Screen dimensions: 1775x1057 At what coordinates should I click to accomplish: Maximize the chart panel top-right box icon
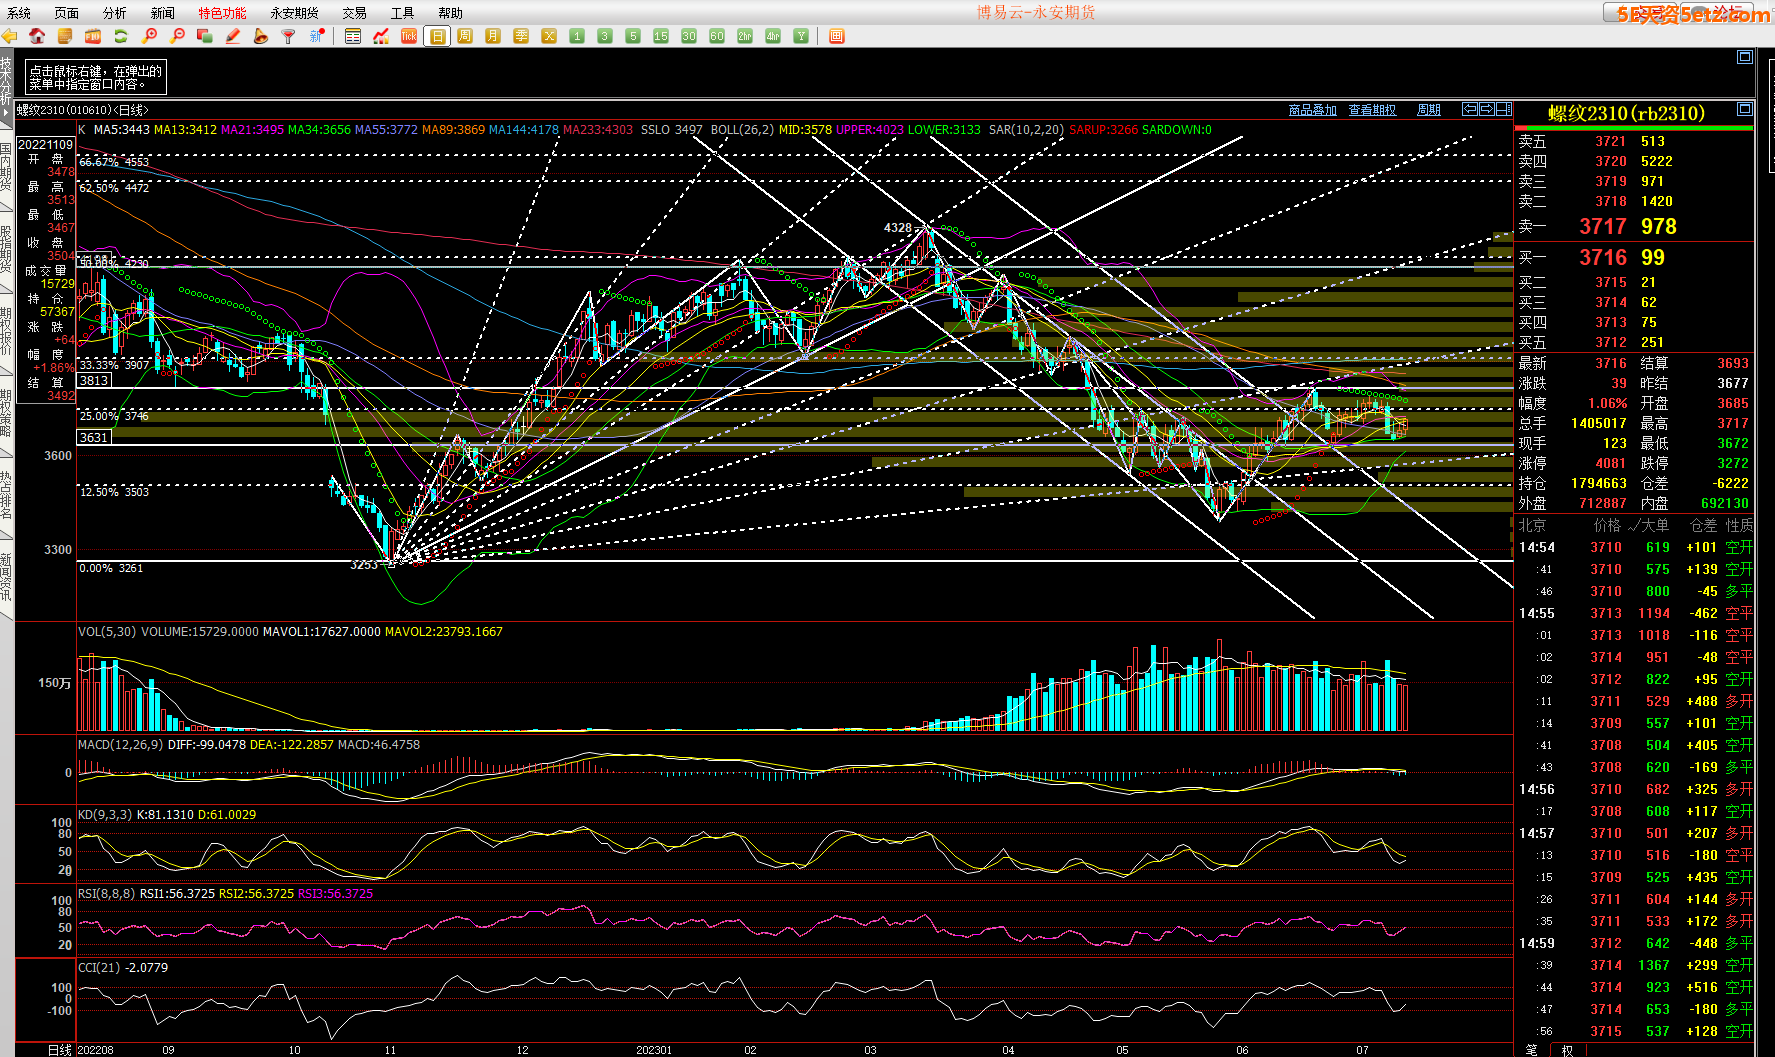click(x=1745, y=57)
